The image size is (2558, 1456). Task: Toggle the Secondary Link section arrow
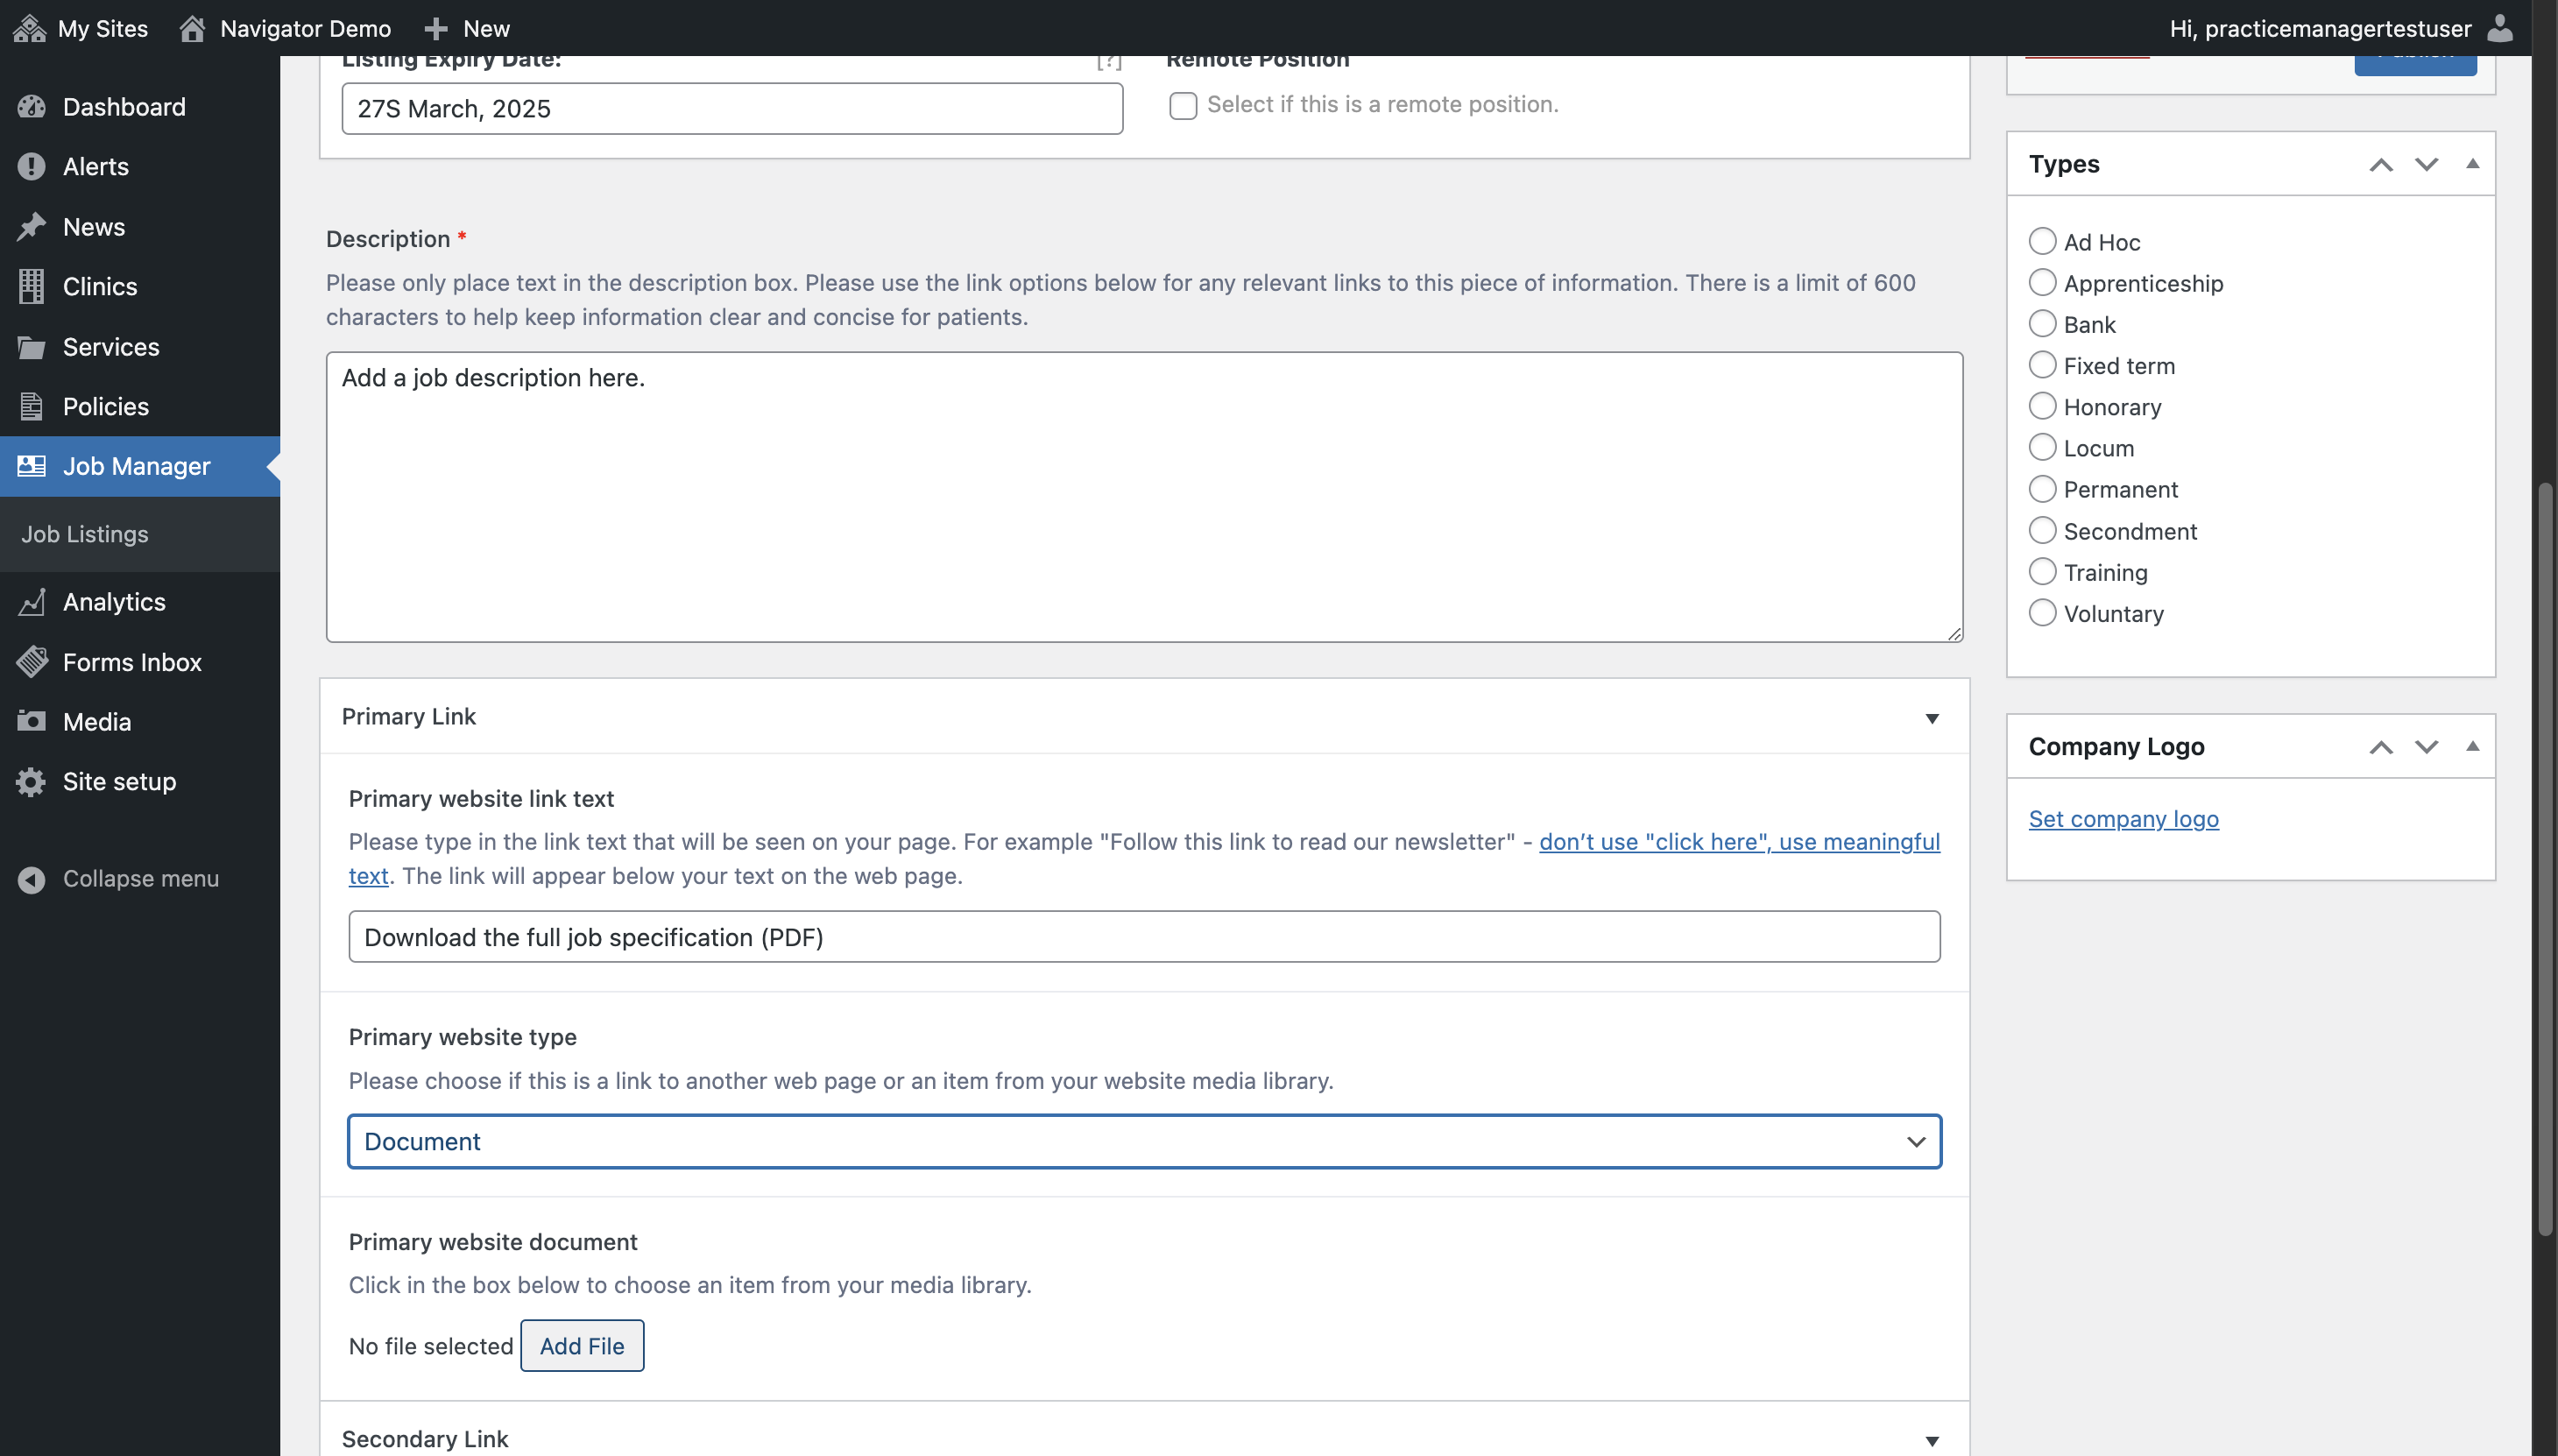point(1932,1440)
